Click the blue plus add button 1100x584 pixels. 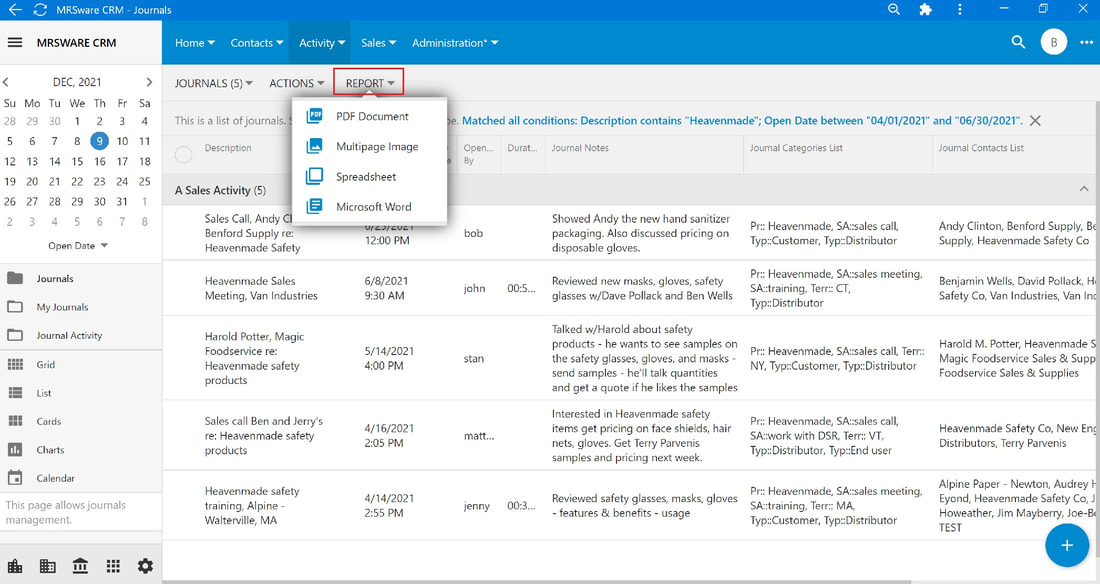[x=1066, y=545]
